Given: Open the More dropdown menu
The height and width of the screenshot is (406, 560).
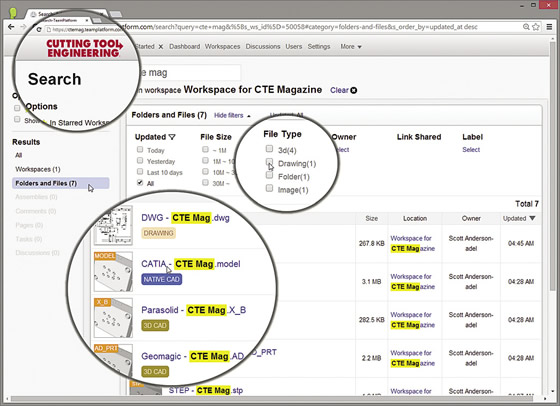Looking at the screenshot, I should point(351,46).
